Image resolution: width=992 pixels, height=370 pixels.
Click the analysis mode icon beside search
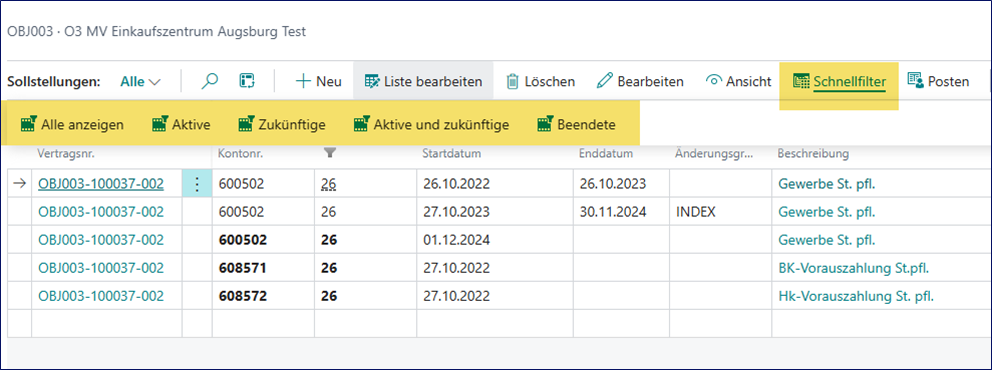click(x=247, y=81)
